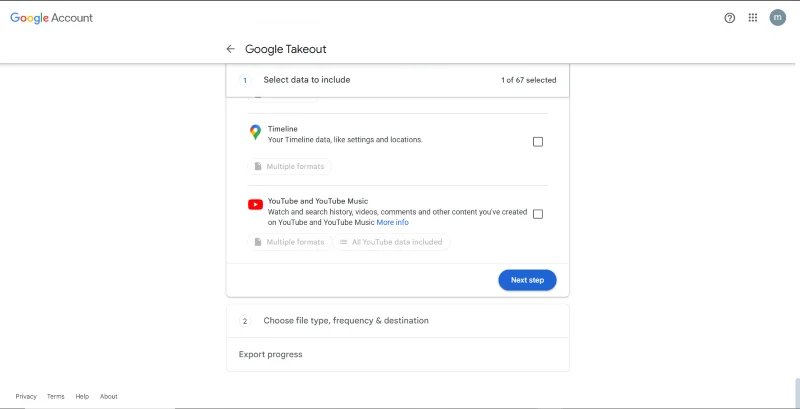Go back using the left arrow
The width and height of the screenshot is (800, 409).
[x=231, y=49]
